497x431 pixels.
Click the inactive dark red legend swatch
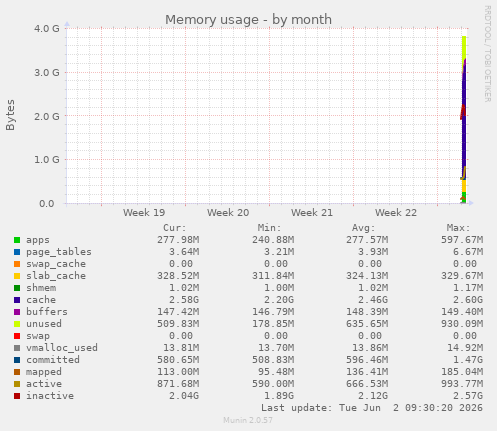click(x=17, y=396)
